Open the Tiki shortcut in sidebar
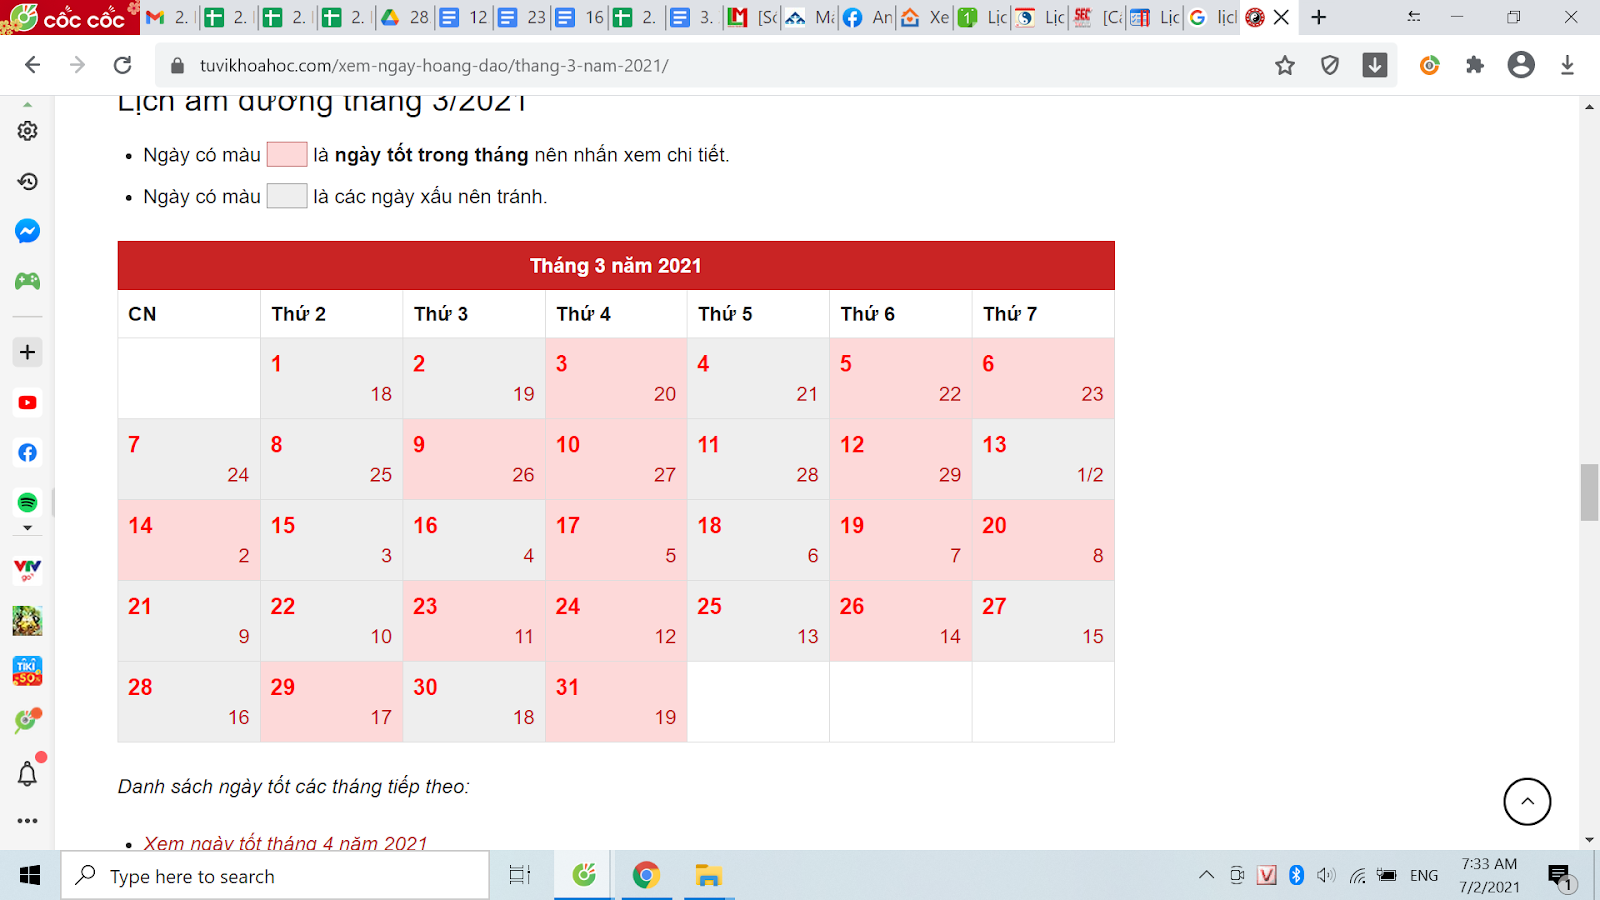 pos(27,670)
